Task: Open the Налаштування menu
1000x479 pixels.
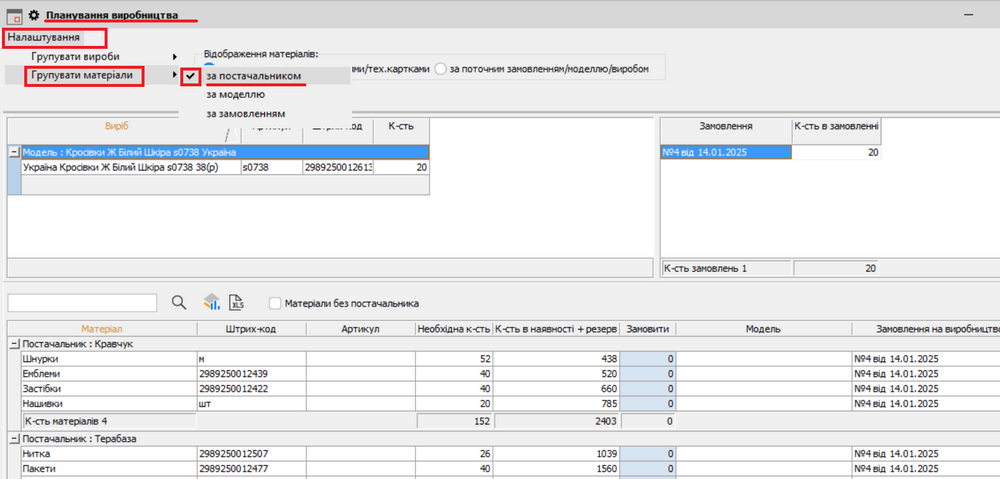Action: pyautogui.click(x=44, y=37)
